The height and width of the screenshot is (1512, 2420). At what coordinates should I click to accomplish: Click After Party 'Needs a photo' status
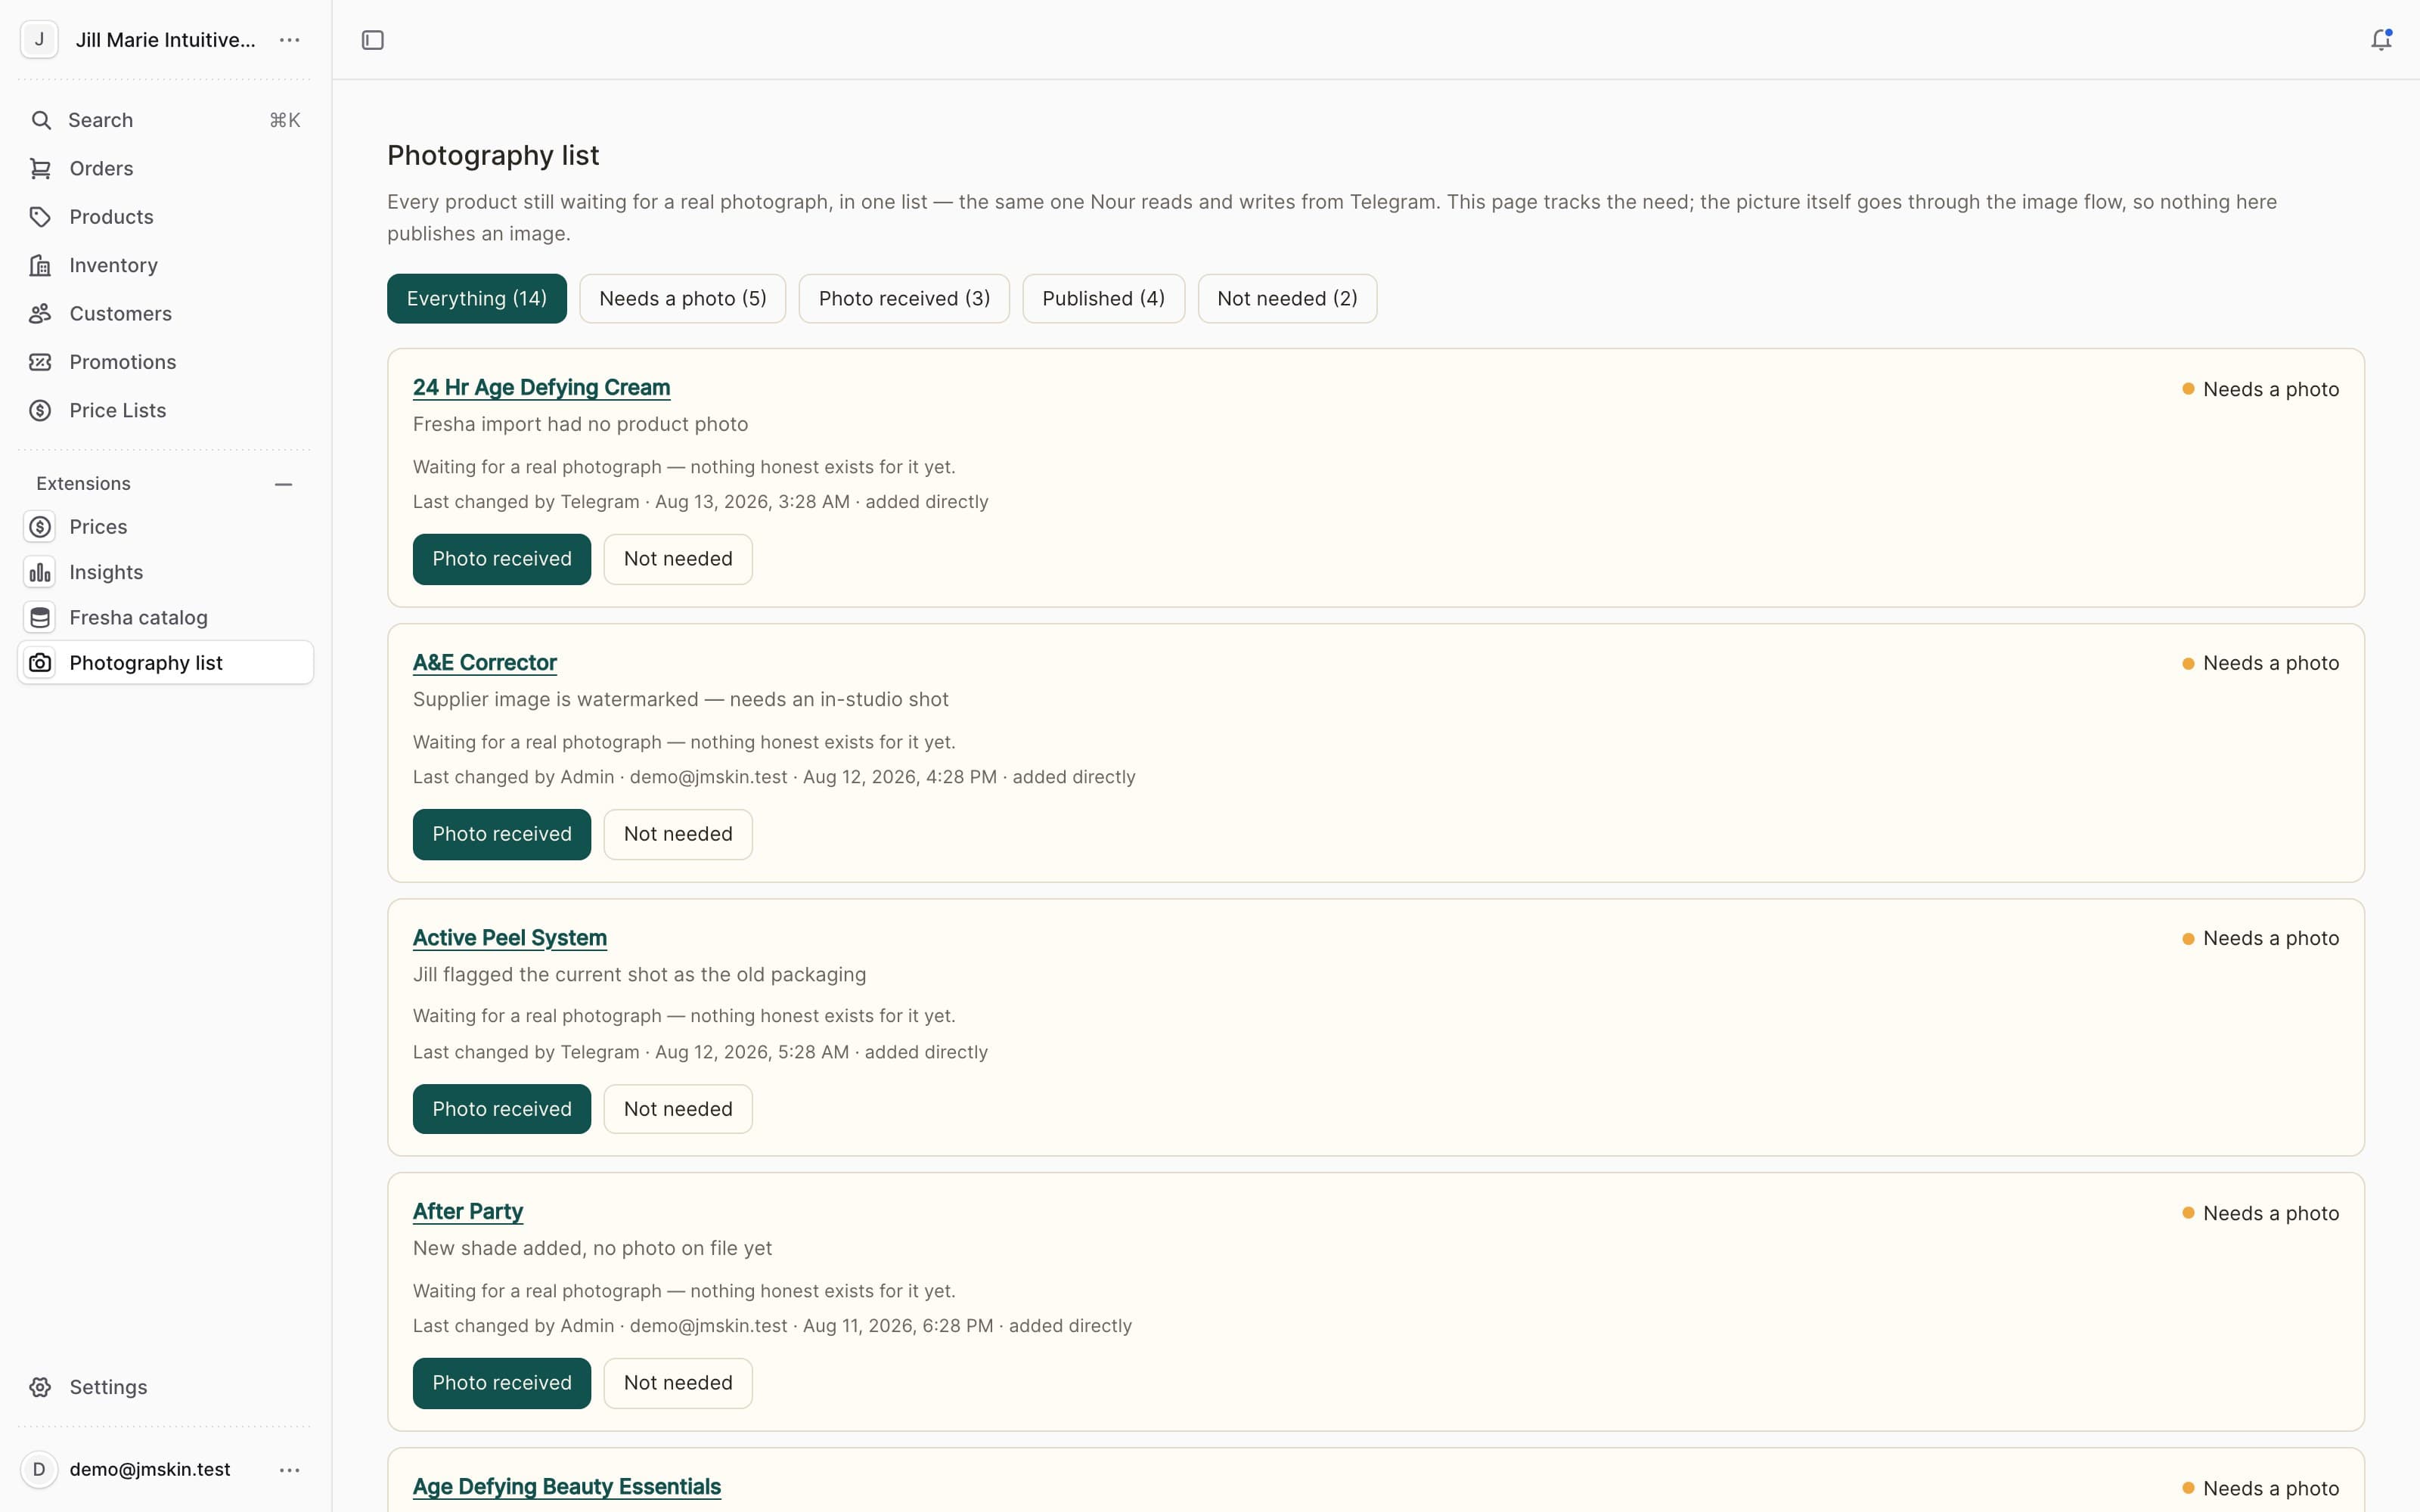click(2260, 1213)
